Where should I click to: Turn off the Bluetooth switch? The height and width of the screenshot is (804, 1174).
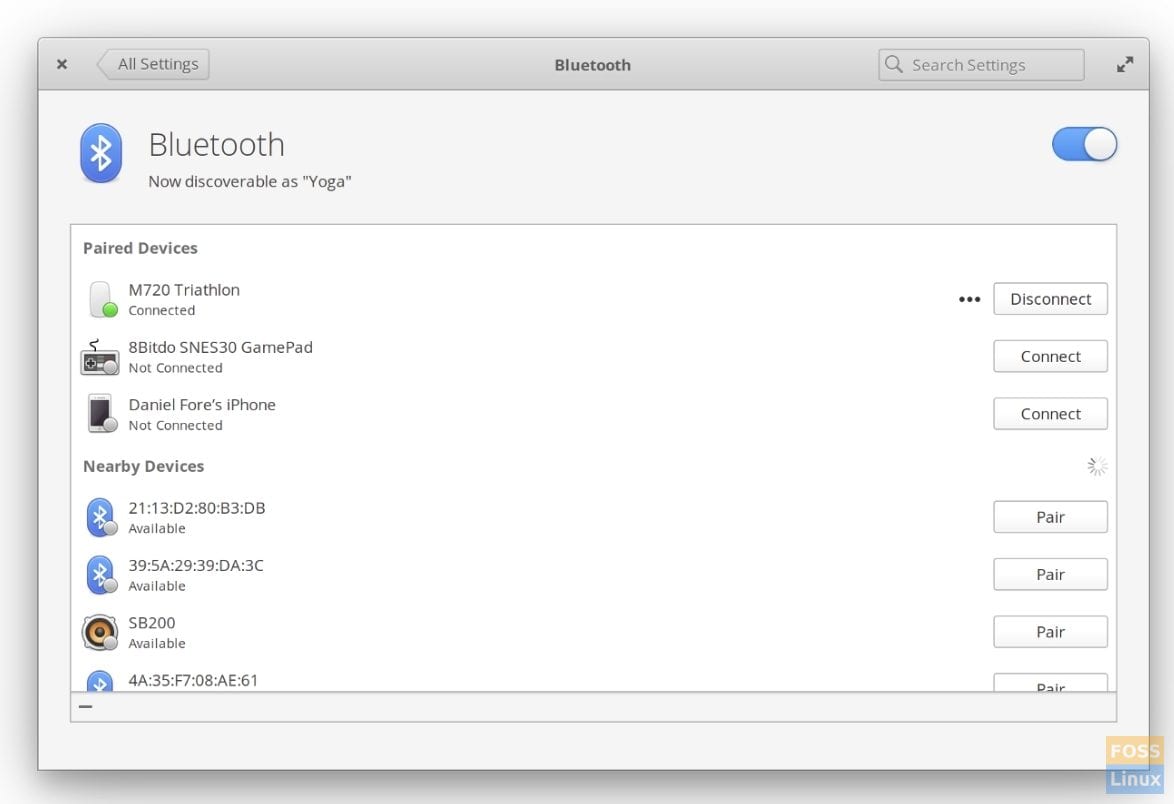1084,144
